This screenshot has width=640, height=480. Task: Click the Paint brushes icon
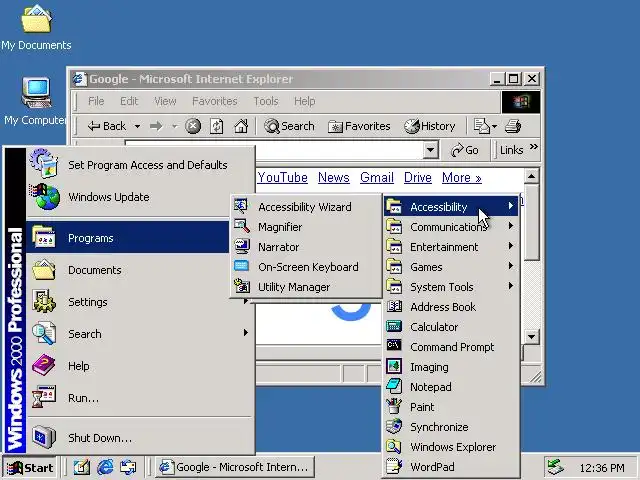(x=394, y=406)
